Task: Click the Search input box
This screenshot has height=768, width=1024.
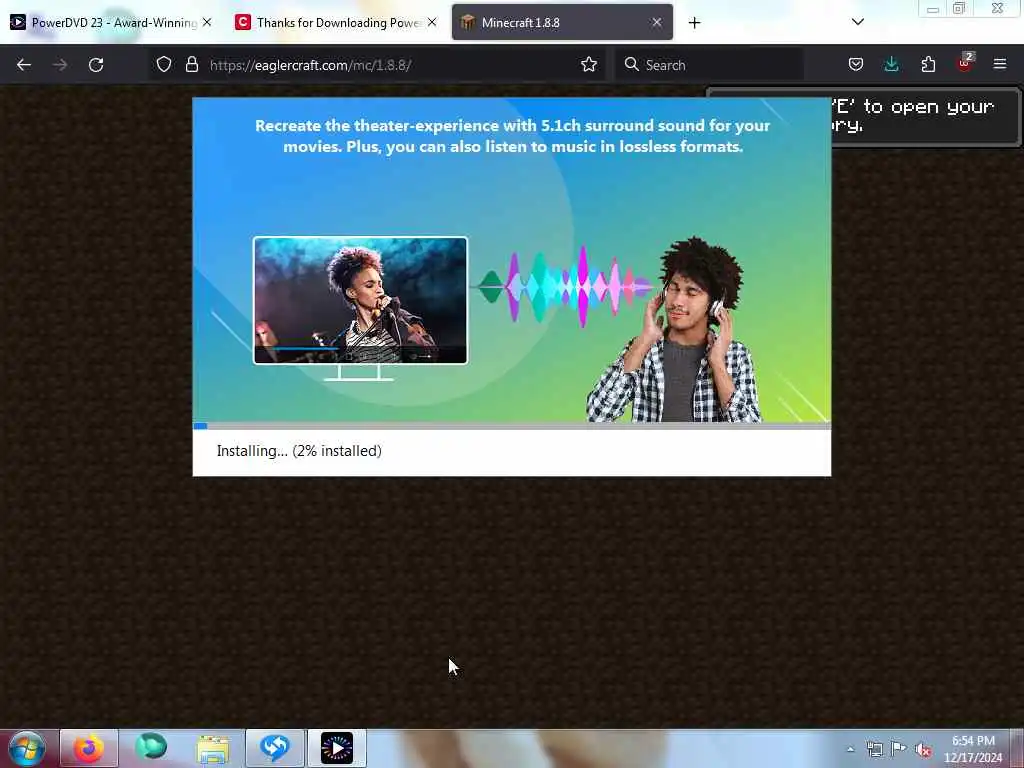Action: 709,65
